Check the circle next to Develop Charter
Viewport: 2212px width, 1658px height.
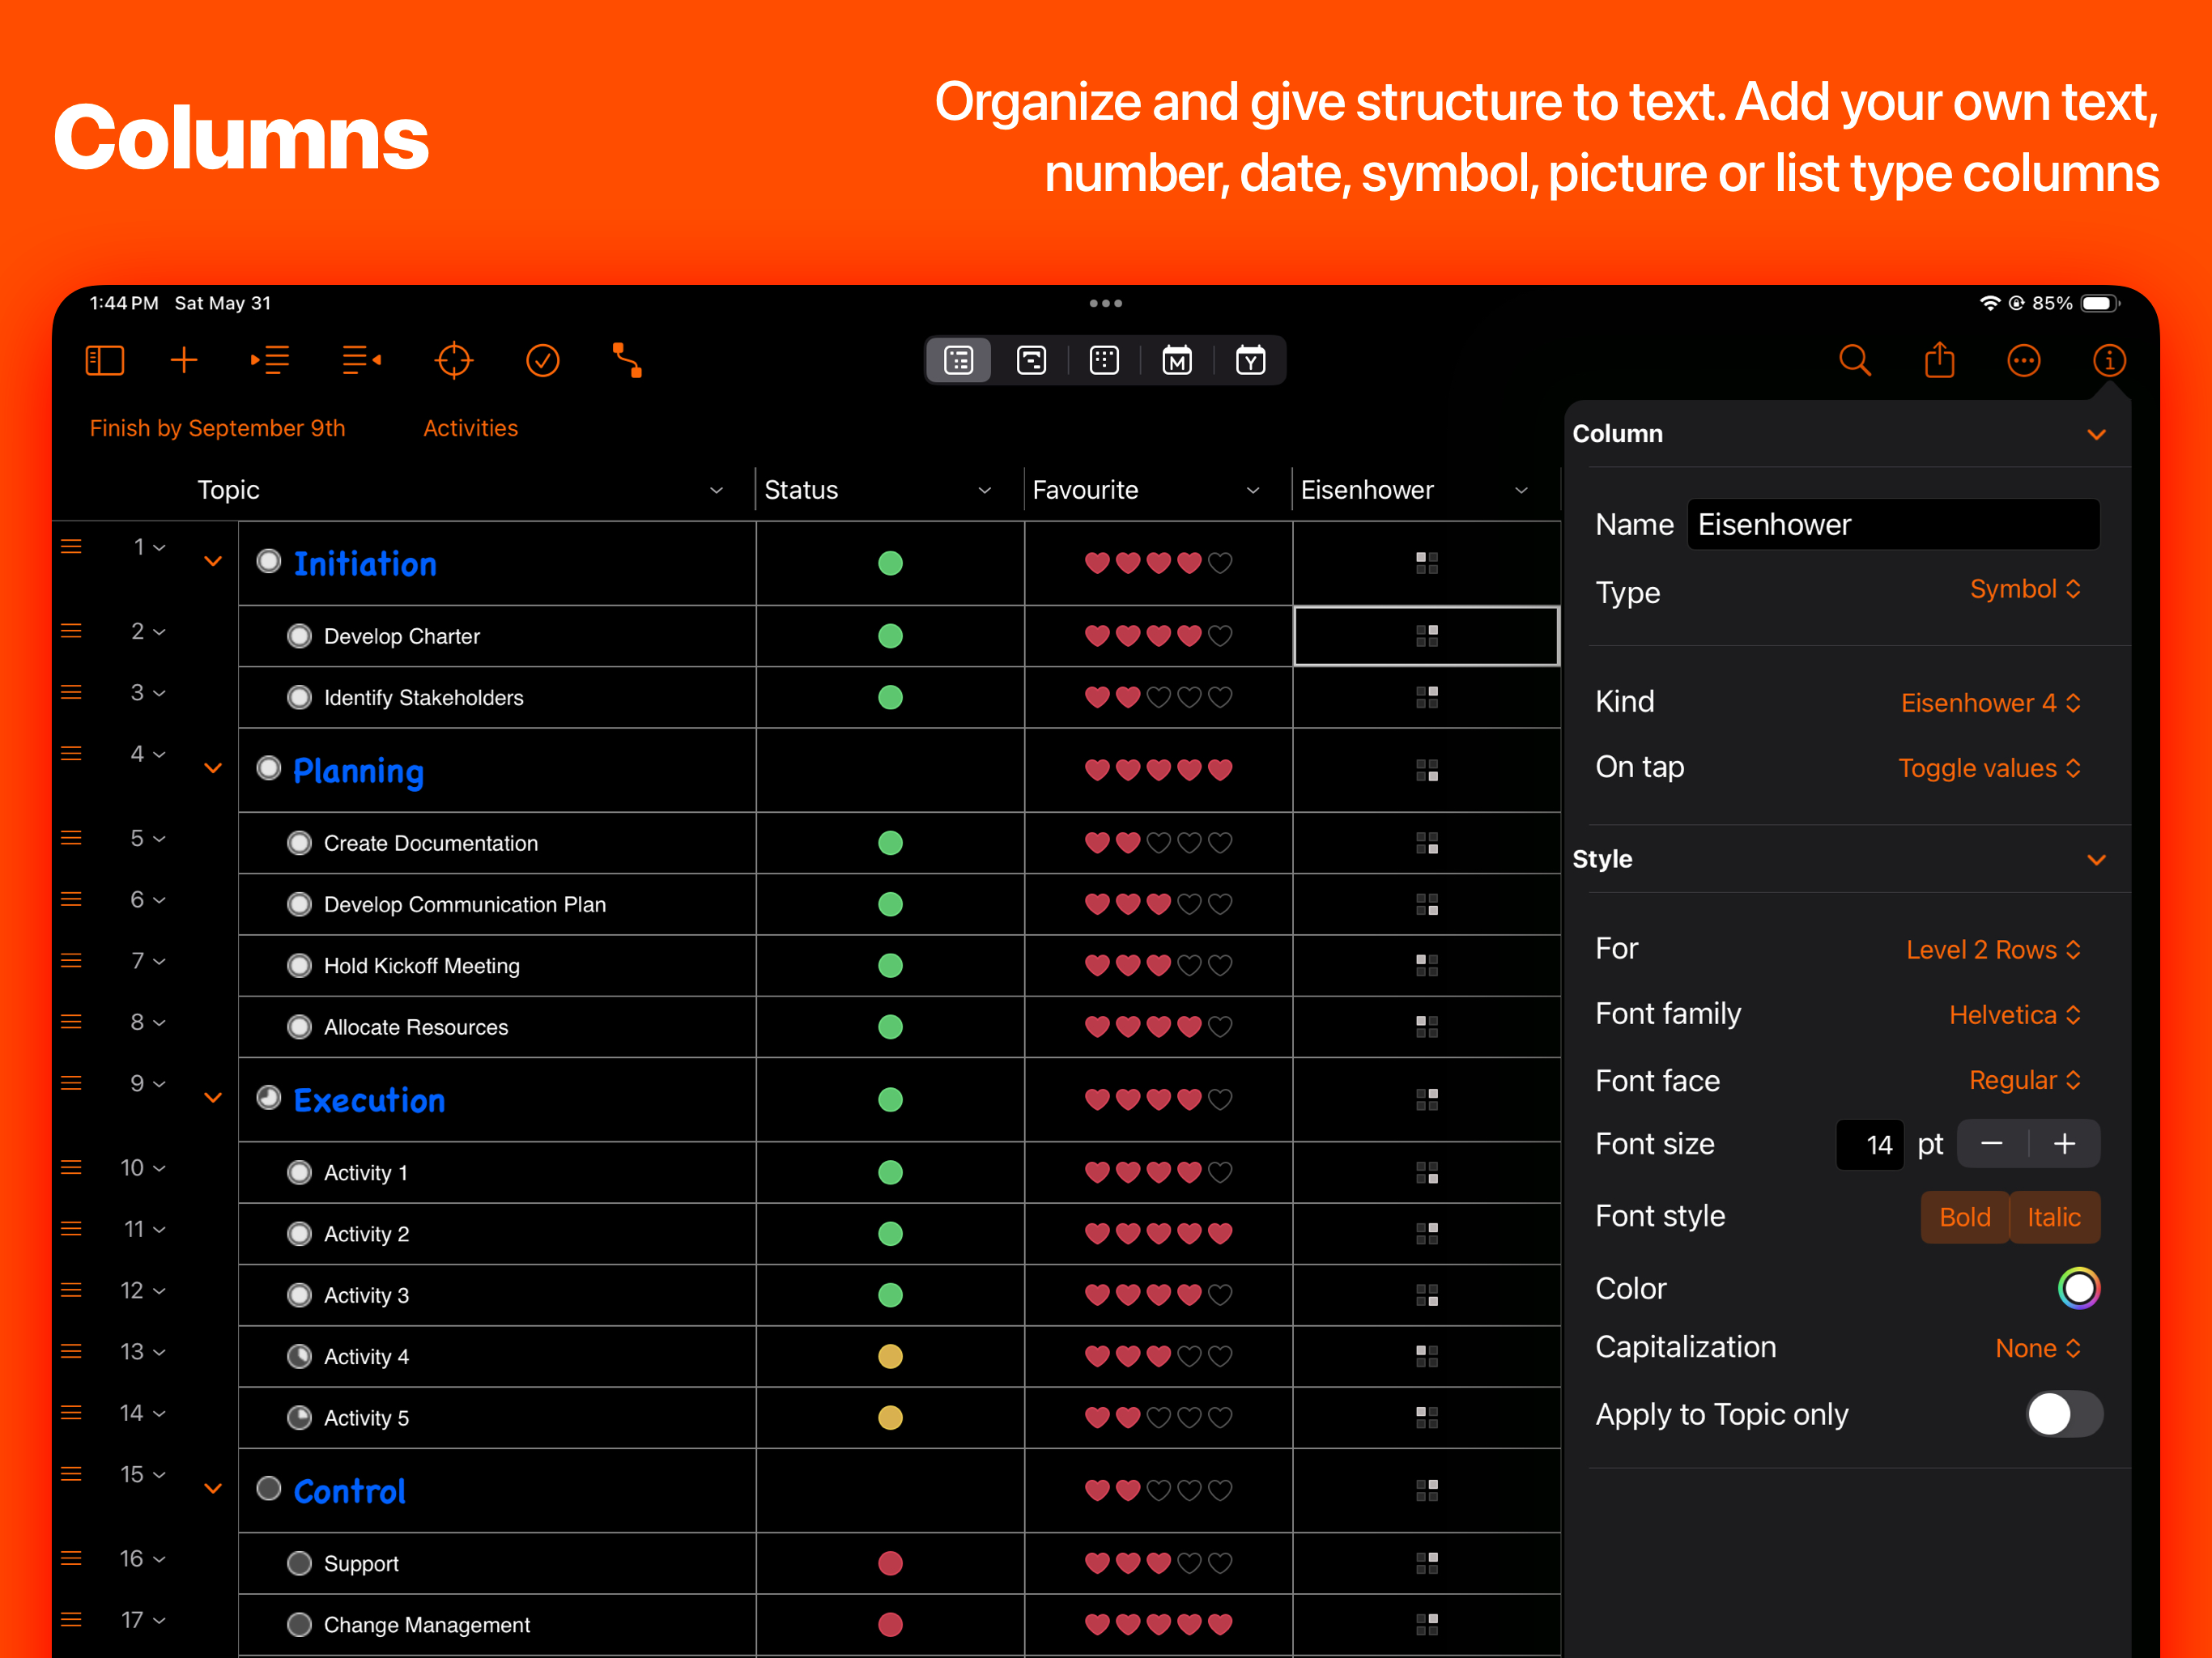(299, 635)
